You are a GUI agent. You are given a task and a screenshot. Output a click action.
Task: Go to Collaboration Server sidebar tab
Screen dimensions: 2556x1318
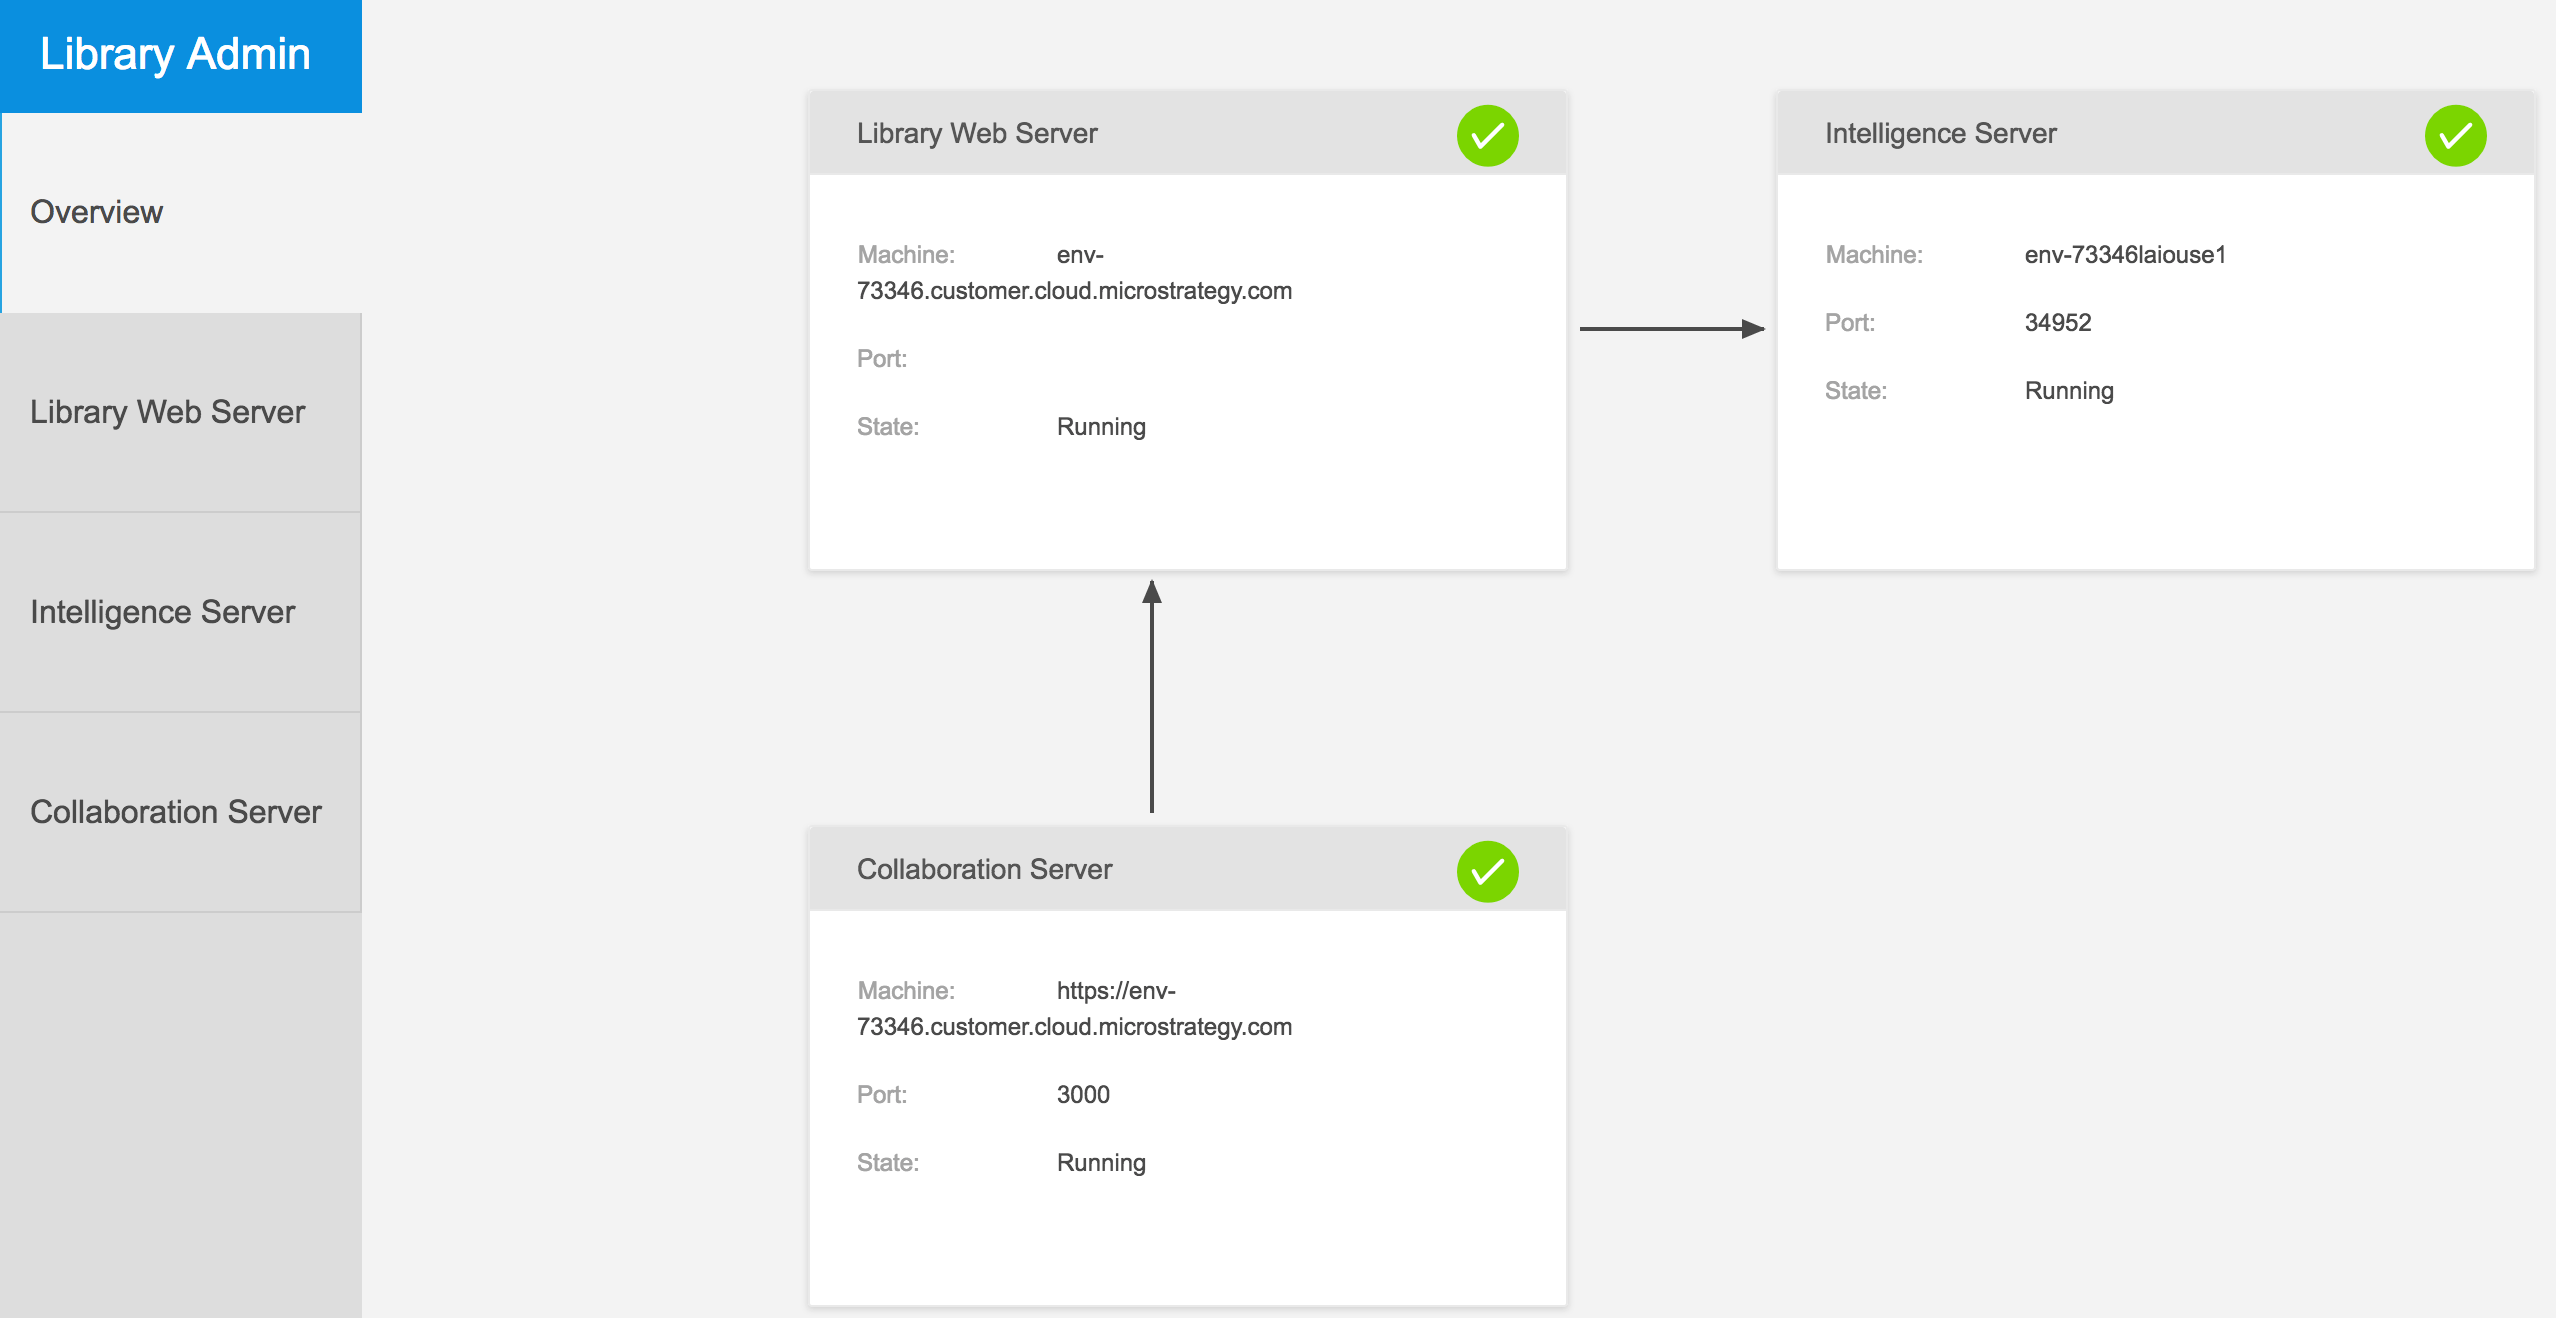[176, 812]
